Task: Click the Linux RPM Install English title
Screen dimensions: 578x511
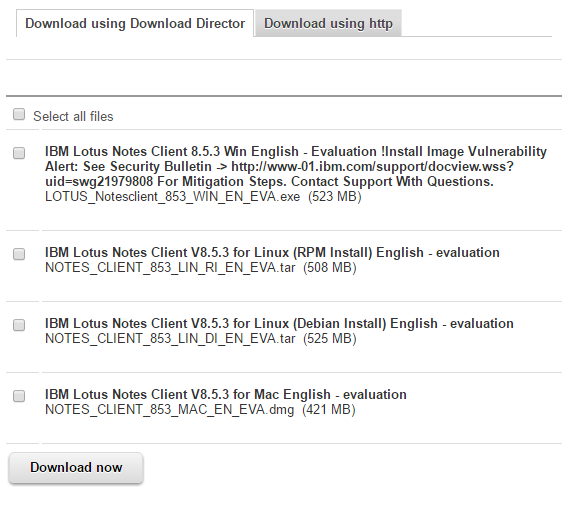Action: tap(272, 253)
